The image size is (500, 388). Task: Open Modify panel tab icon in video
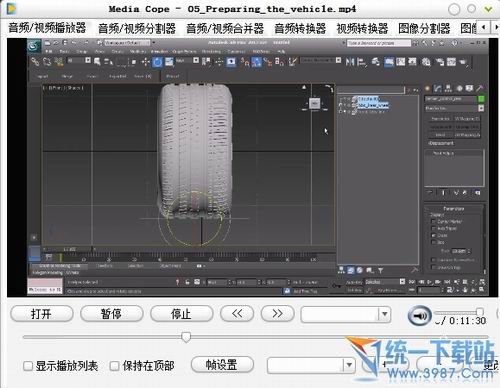pyautogui.click(x=438, y=88)
